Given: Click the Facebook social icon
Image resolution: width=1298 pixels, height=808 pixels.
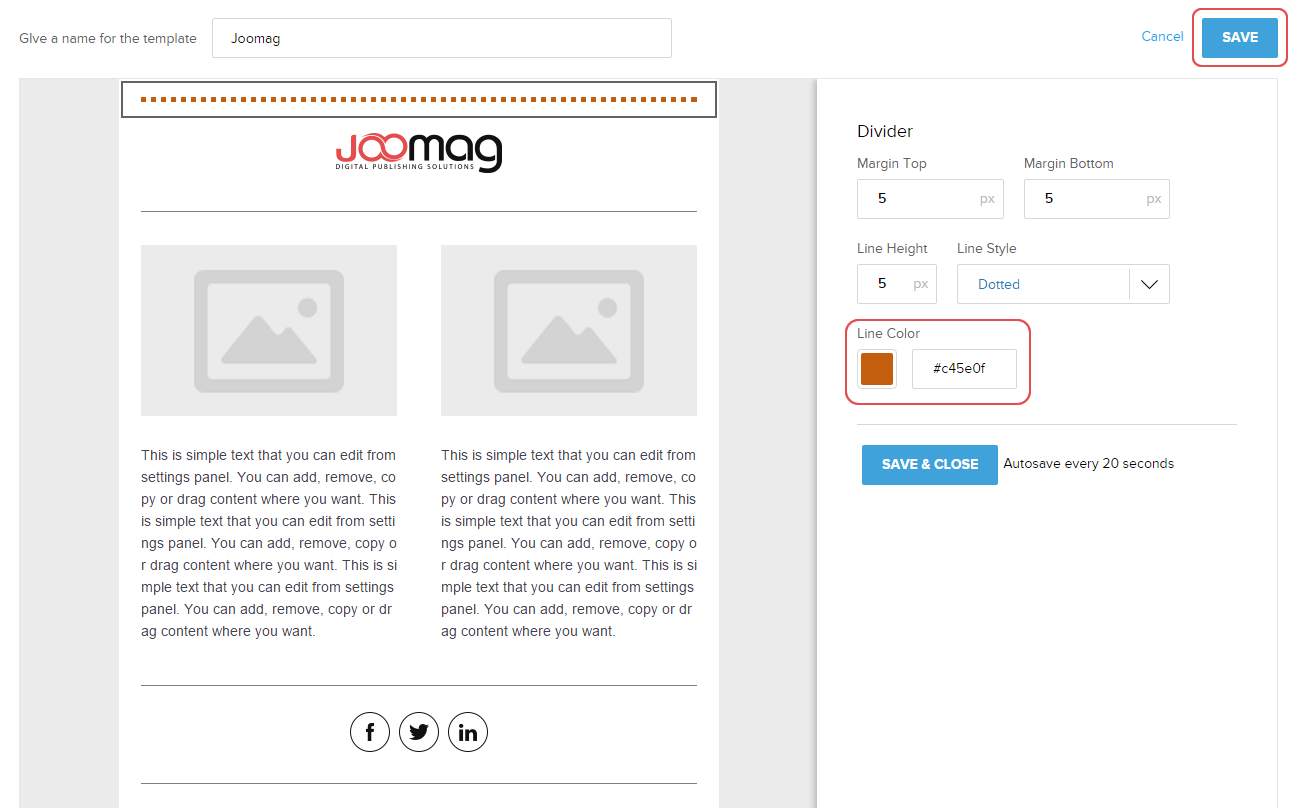Looking at the screenshot, I should pyautogui.click(x=369, y=732).
